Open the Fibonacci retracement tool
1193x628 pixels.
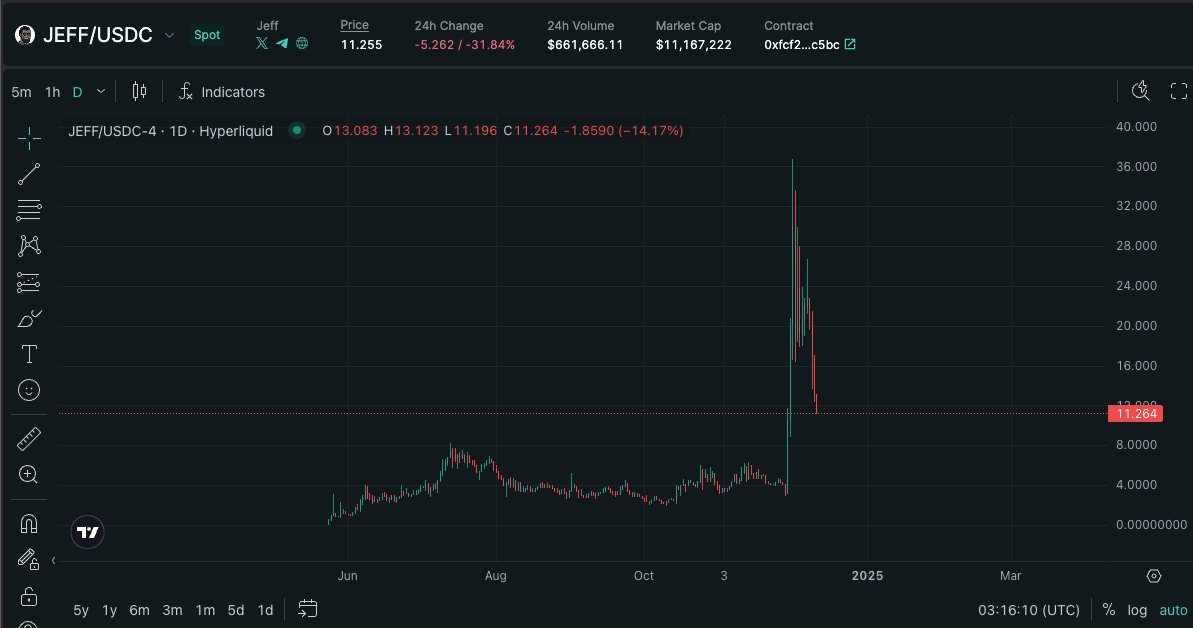pyautogui.click(x=29, y=209)
